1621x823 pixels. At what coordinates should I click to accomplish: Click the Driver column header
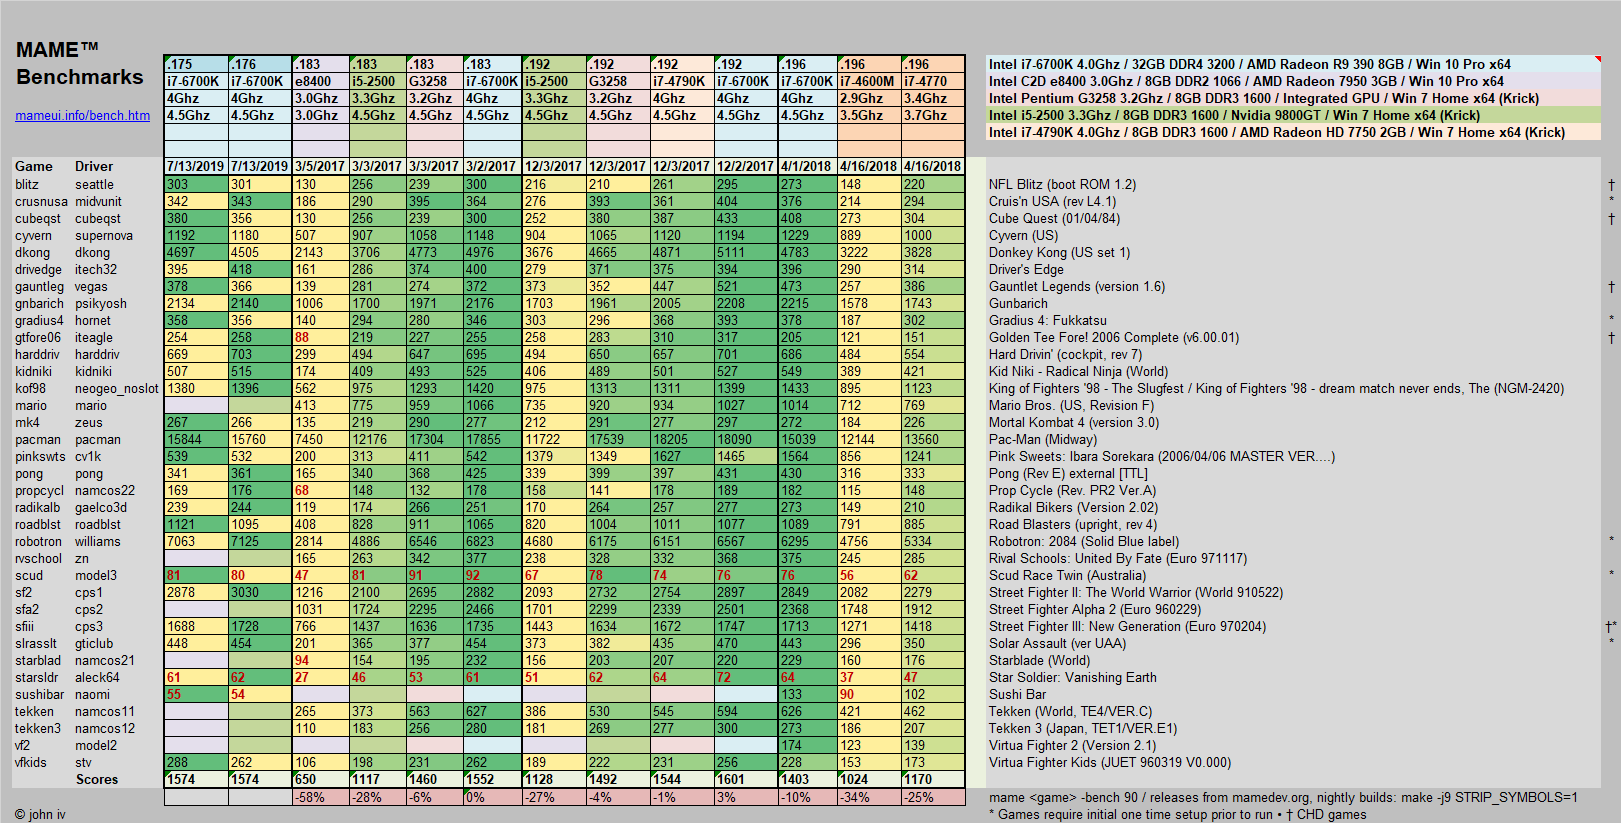point(94,167)
